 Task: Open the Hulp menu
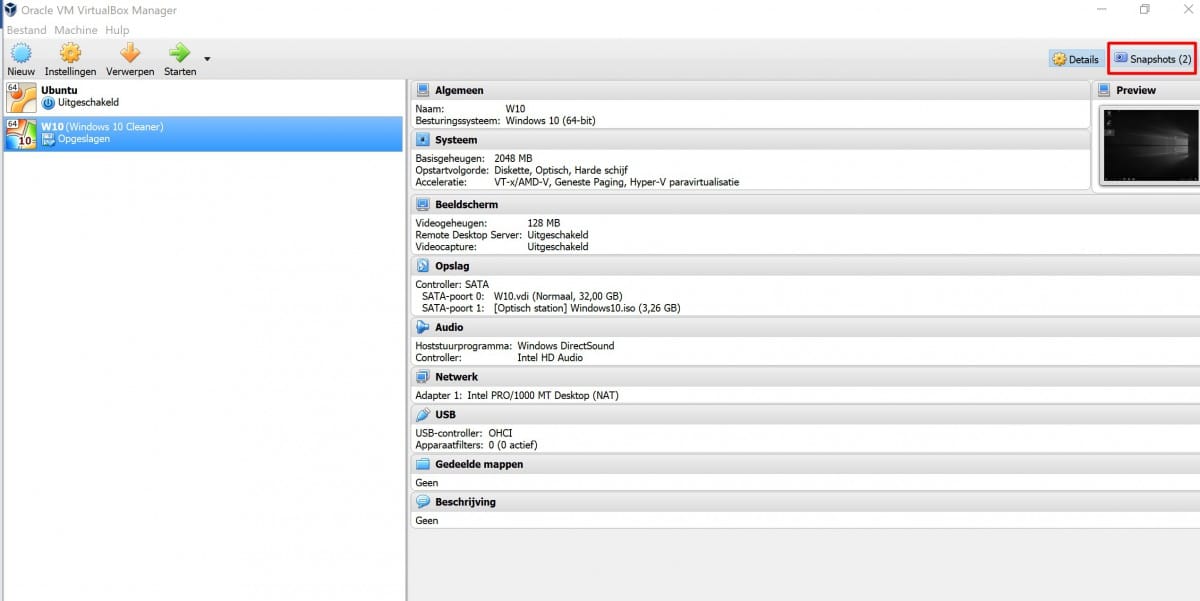(117, 30)
